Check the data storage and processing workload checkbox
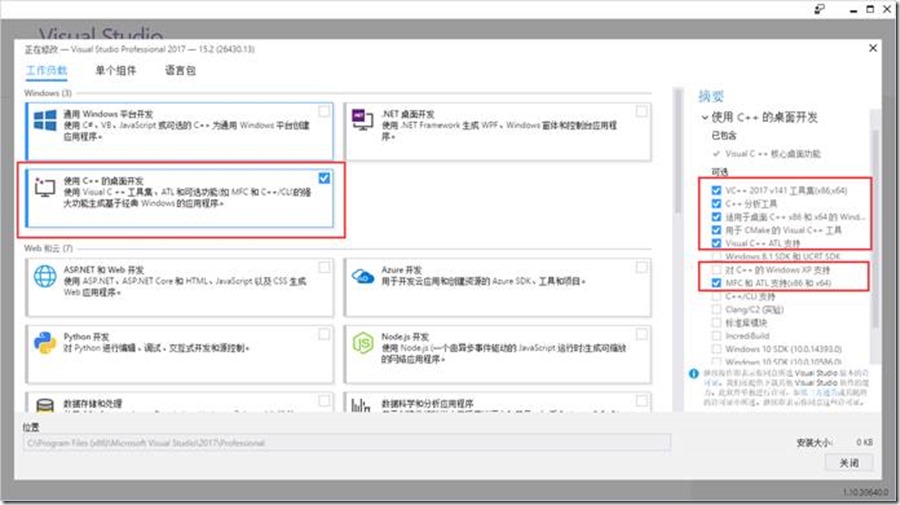The height and width of the screenshot is (505, 900). coord(324,401)
